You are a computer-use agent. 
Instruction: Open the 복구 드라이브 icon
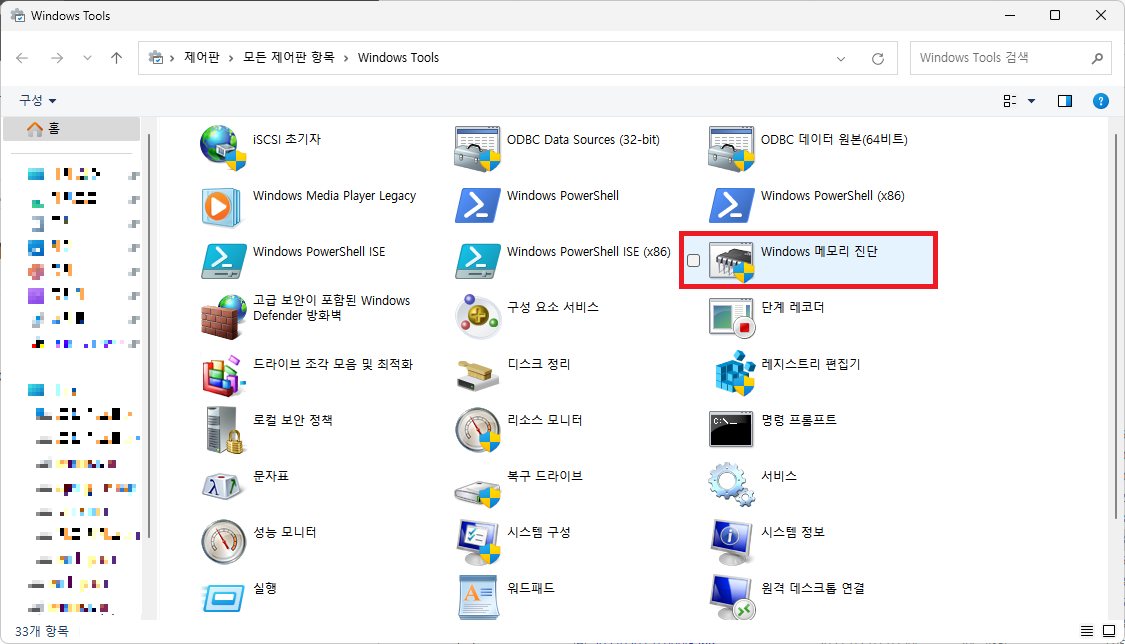pyautogui.click(x=477, y=493)
